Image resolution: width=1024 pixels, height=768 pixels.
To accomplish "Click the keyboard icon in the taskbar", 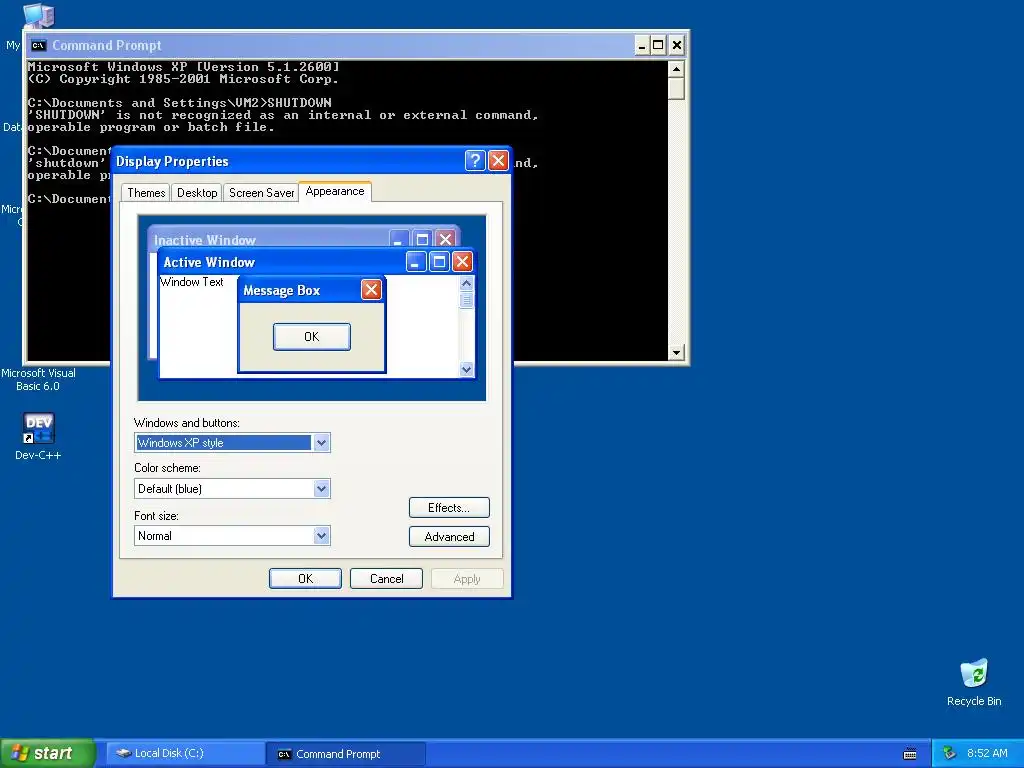I will pos(910,754).
